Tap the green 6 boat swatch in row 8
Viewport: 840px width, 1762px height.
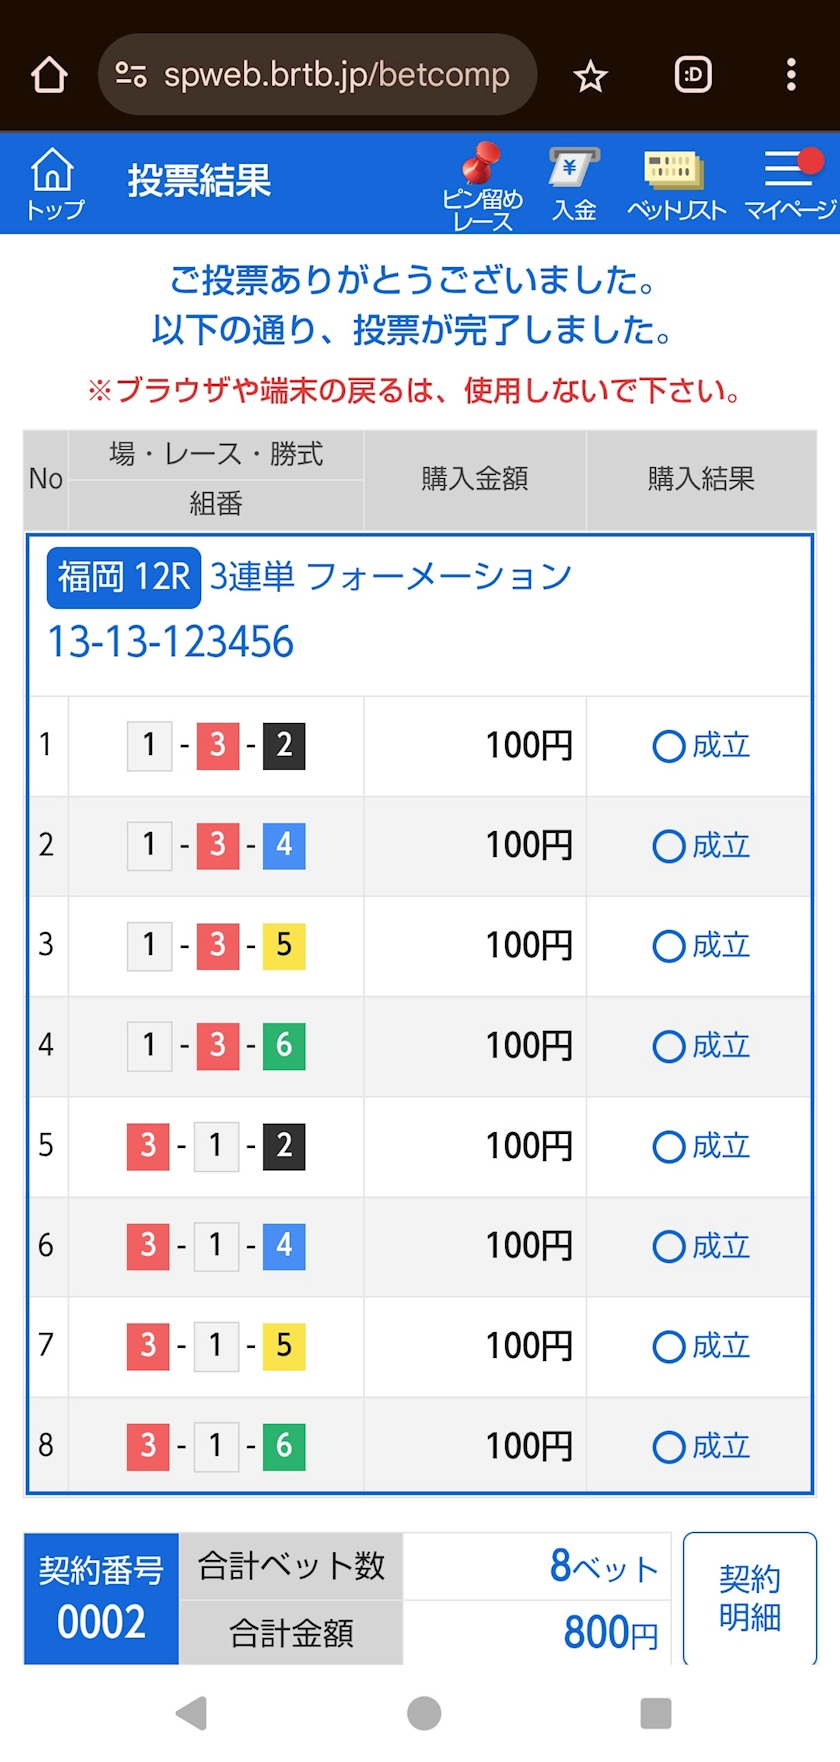284,1446
